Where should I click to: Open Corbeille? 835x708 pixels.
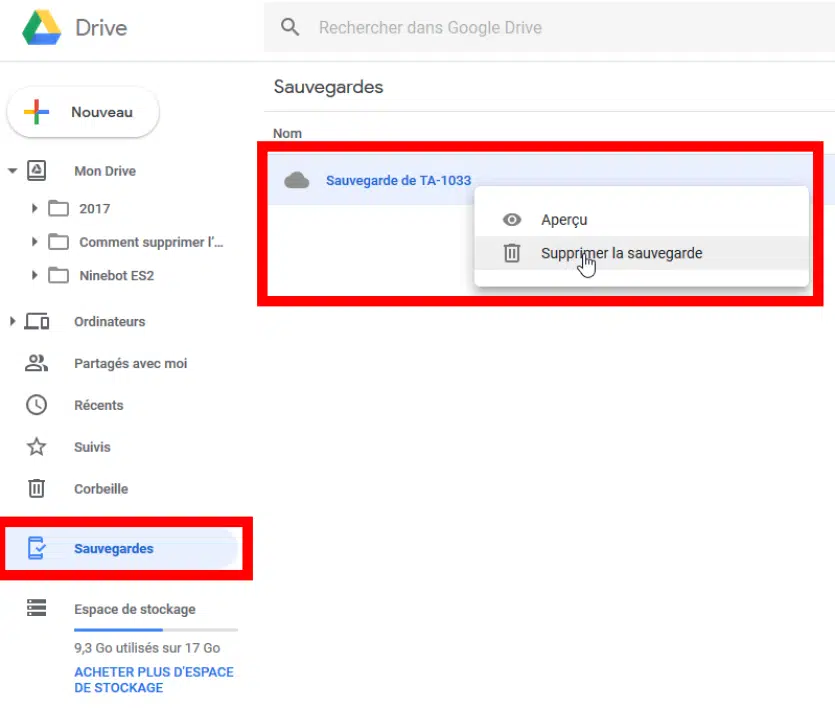tap(101, 489)
